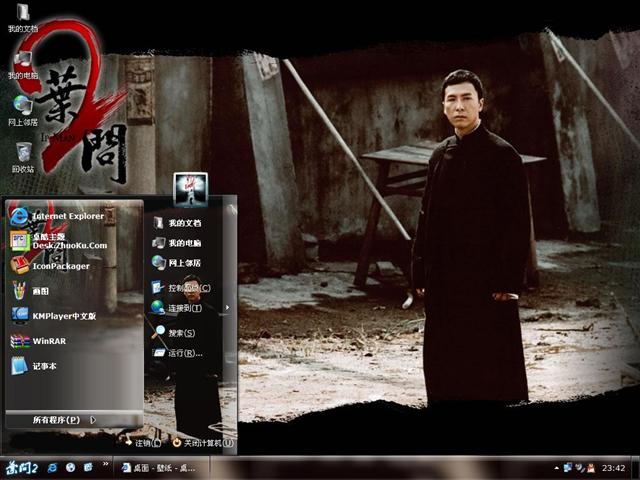Open 控制面板(C) control panel entry

[x=181, y=288]
